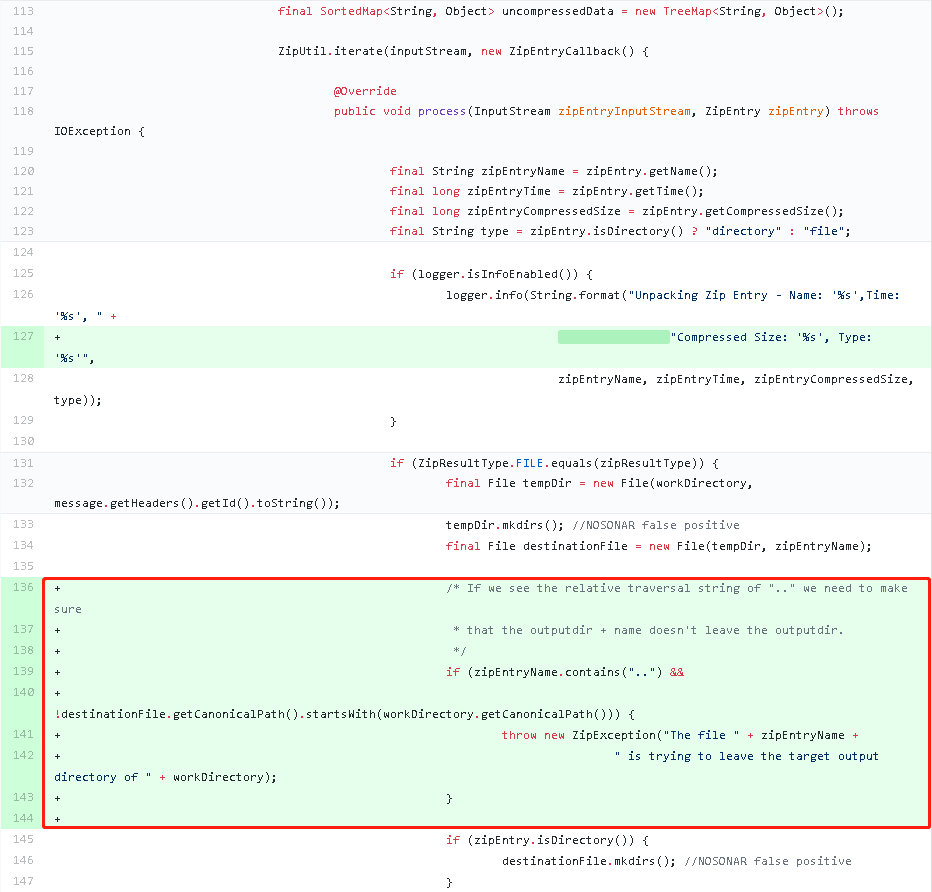Click added line number 139
This screenshot has width=932, height=892.
[x=23, y=671]
